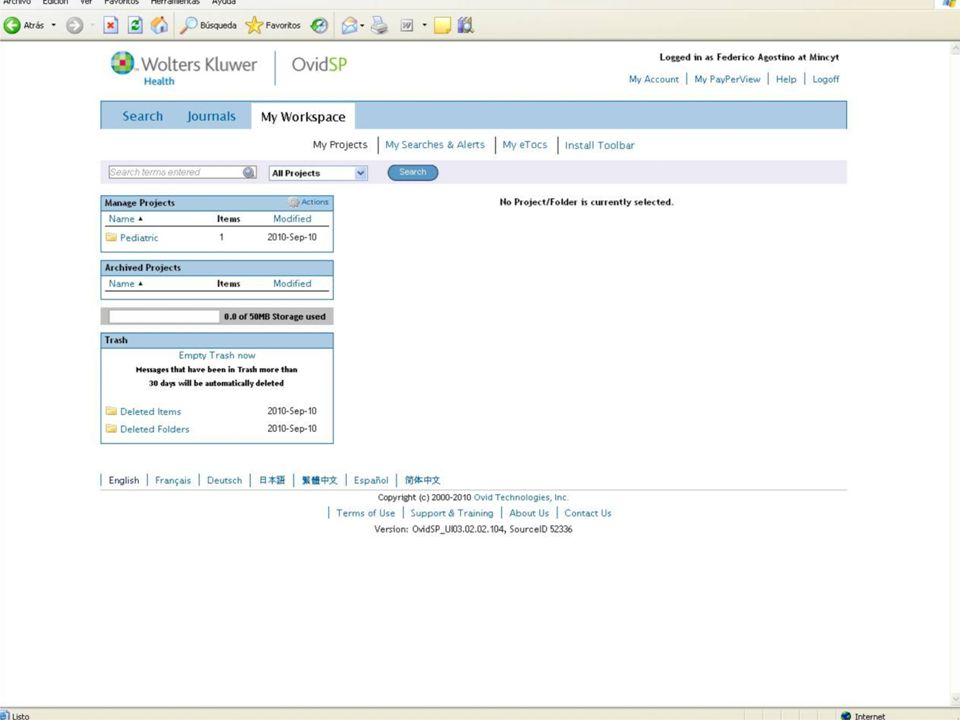Open the Help link
Viewport: 960px width, 720px height.
click(786, 79)
